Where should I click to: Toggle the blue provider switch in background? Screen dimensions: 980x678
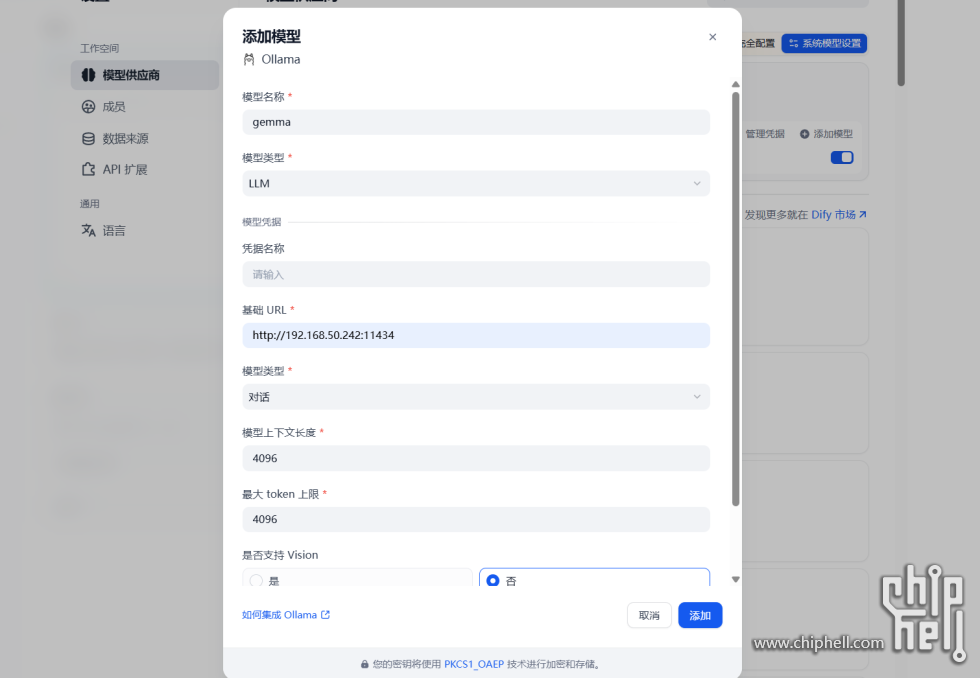coord(842,157)
